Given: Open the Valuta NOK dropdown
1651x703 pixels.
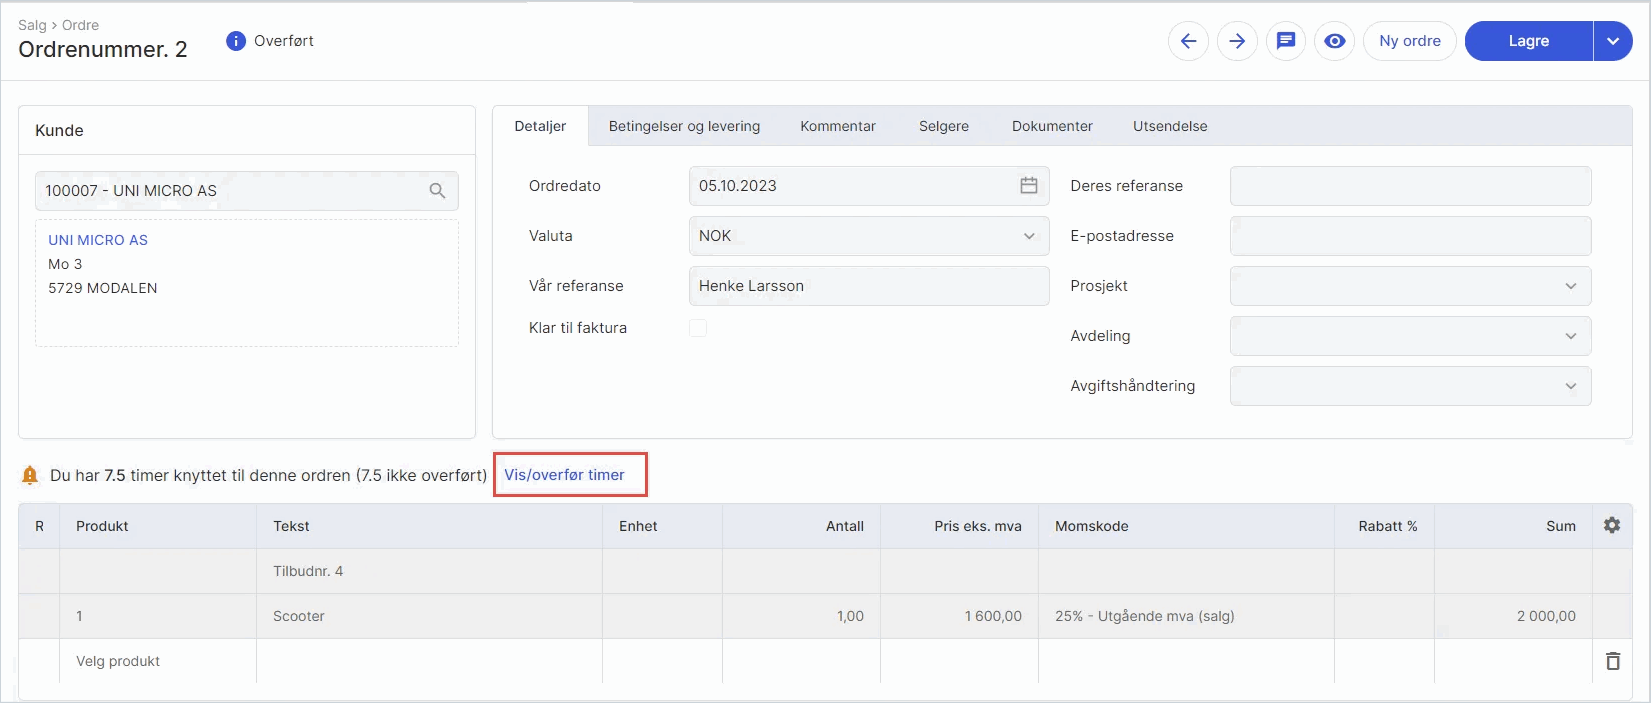Looking at the screenshot, I should [869, 236].
